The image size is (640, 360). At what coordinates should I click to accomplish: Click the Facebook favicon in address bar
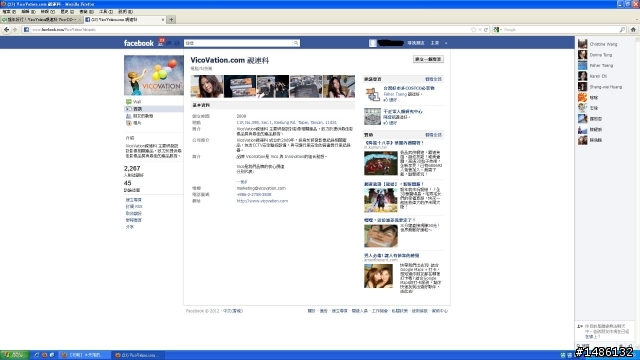(26, 29)
